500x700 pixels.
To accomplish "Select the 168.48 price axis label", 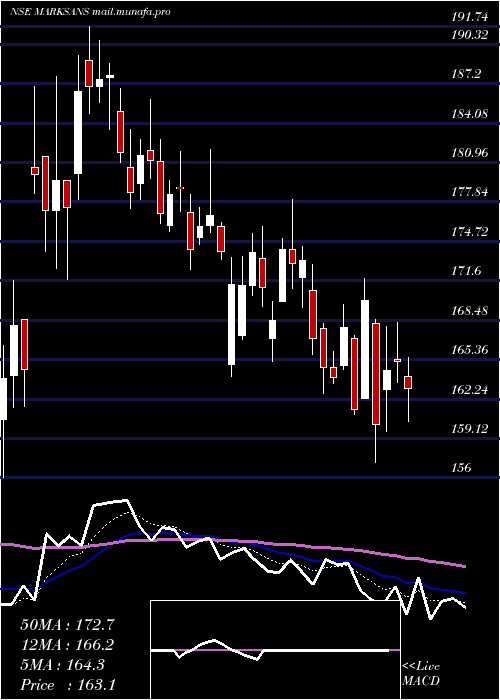I will (470, 311).
